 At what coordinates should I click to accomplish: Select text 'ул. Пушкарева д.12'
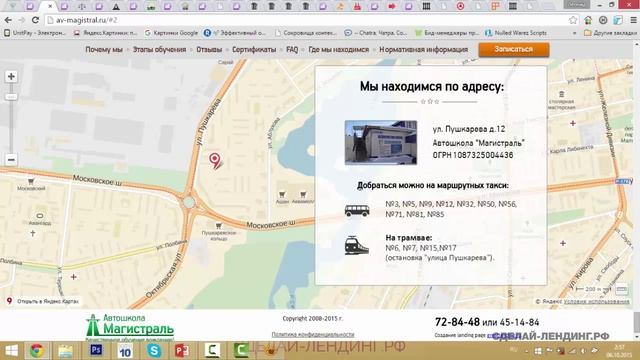[469, 129]
